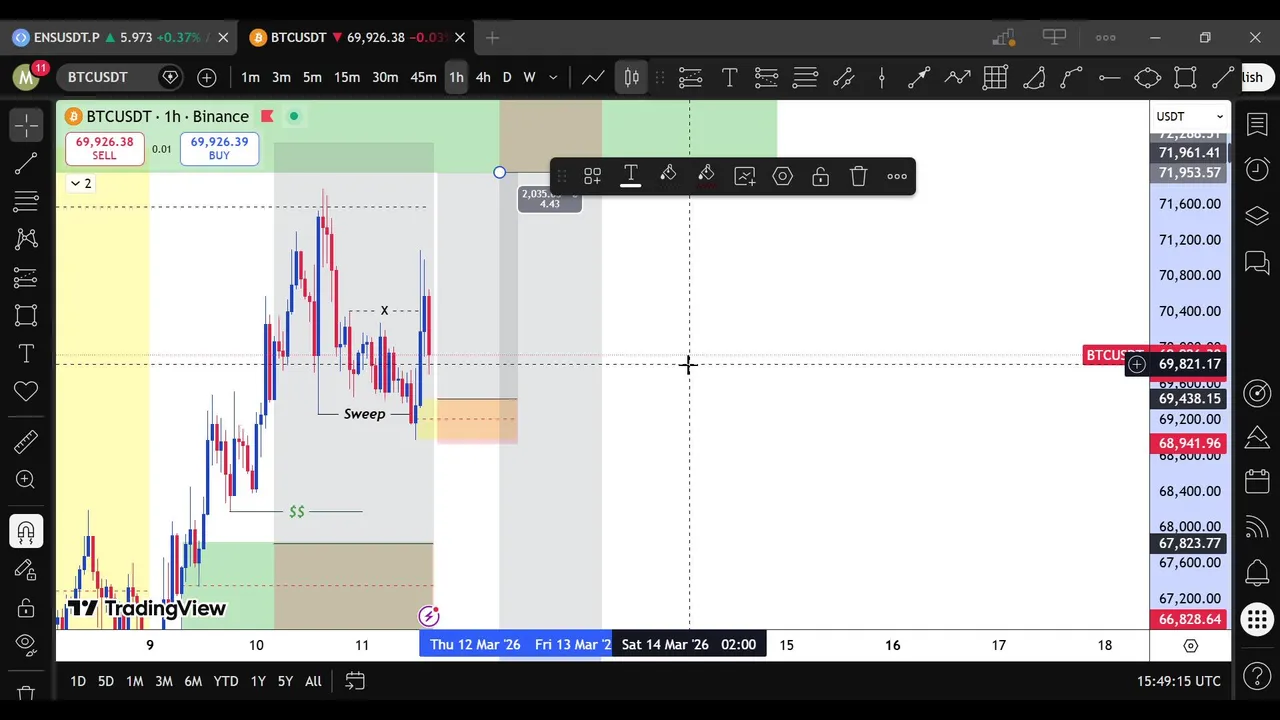This screenshot has height=720, width=1280.
Task: Open the object tree layers icon
Action: coord(1257,216)
